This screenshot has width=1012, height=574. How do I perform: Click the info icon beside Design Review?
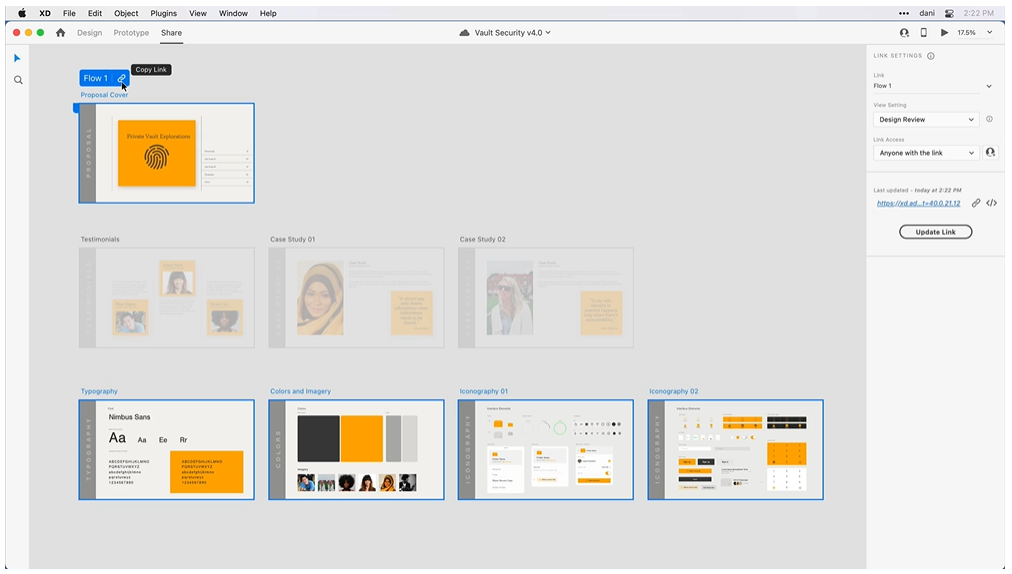click(x=989, y=119)
